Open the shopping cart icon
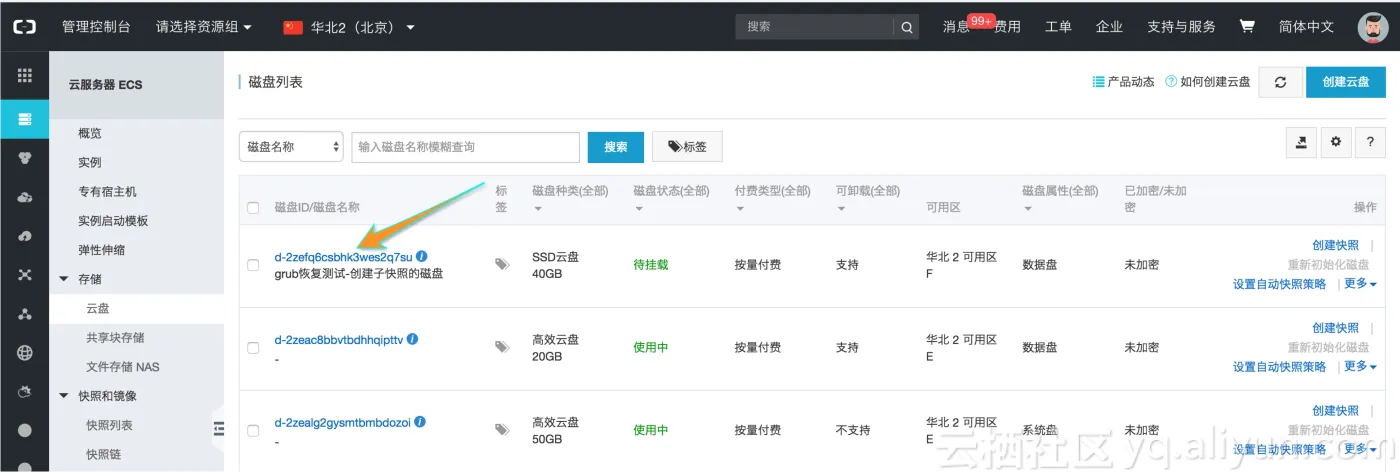 tap(1247, 27)
